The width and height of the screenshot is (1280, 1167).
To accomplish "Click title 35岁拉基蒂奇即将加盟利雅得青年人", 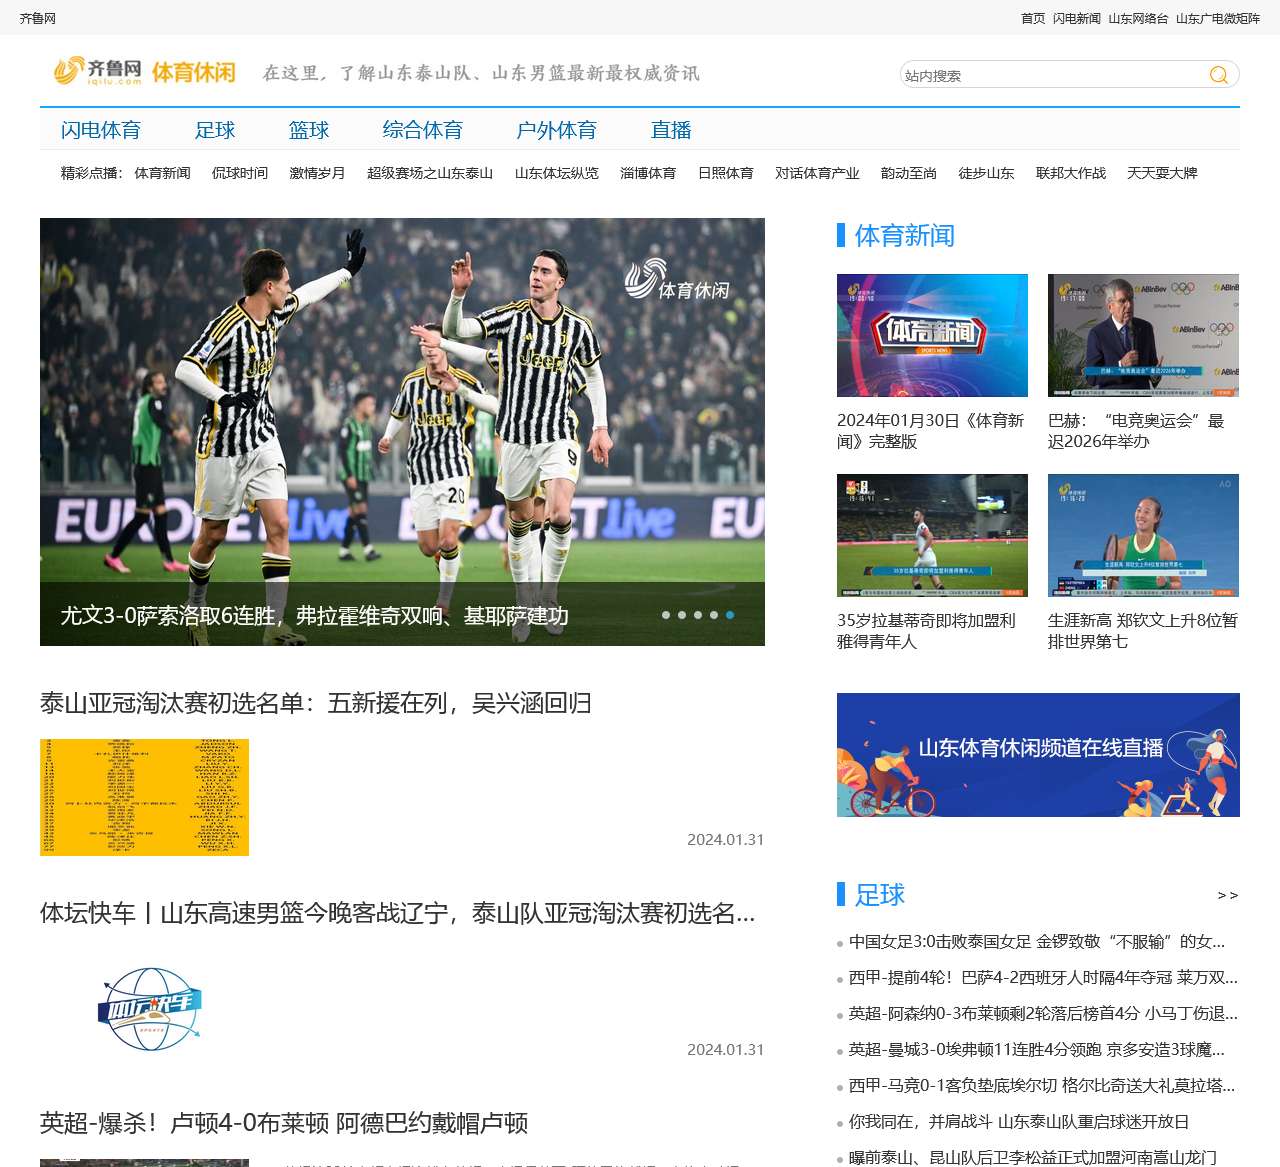I will click(x=927, y=631).
